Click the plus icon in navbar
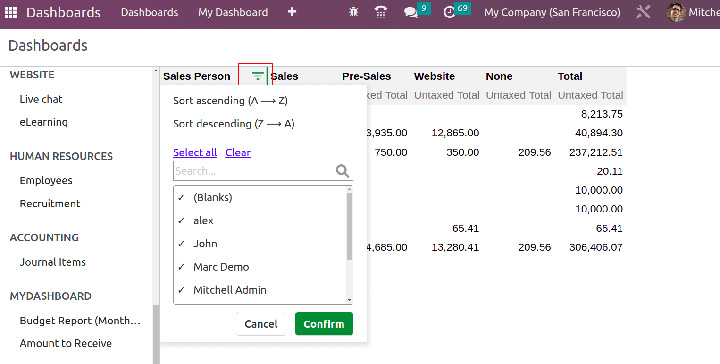The image size is (720, 364). [292, 12]
